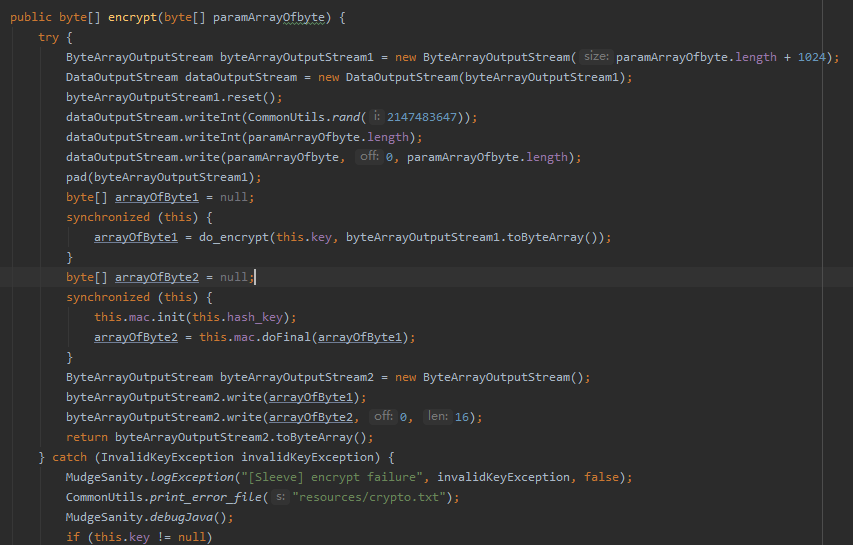Click the 'hash_key' field

click(255, 318)
